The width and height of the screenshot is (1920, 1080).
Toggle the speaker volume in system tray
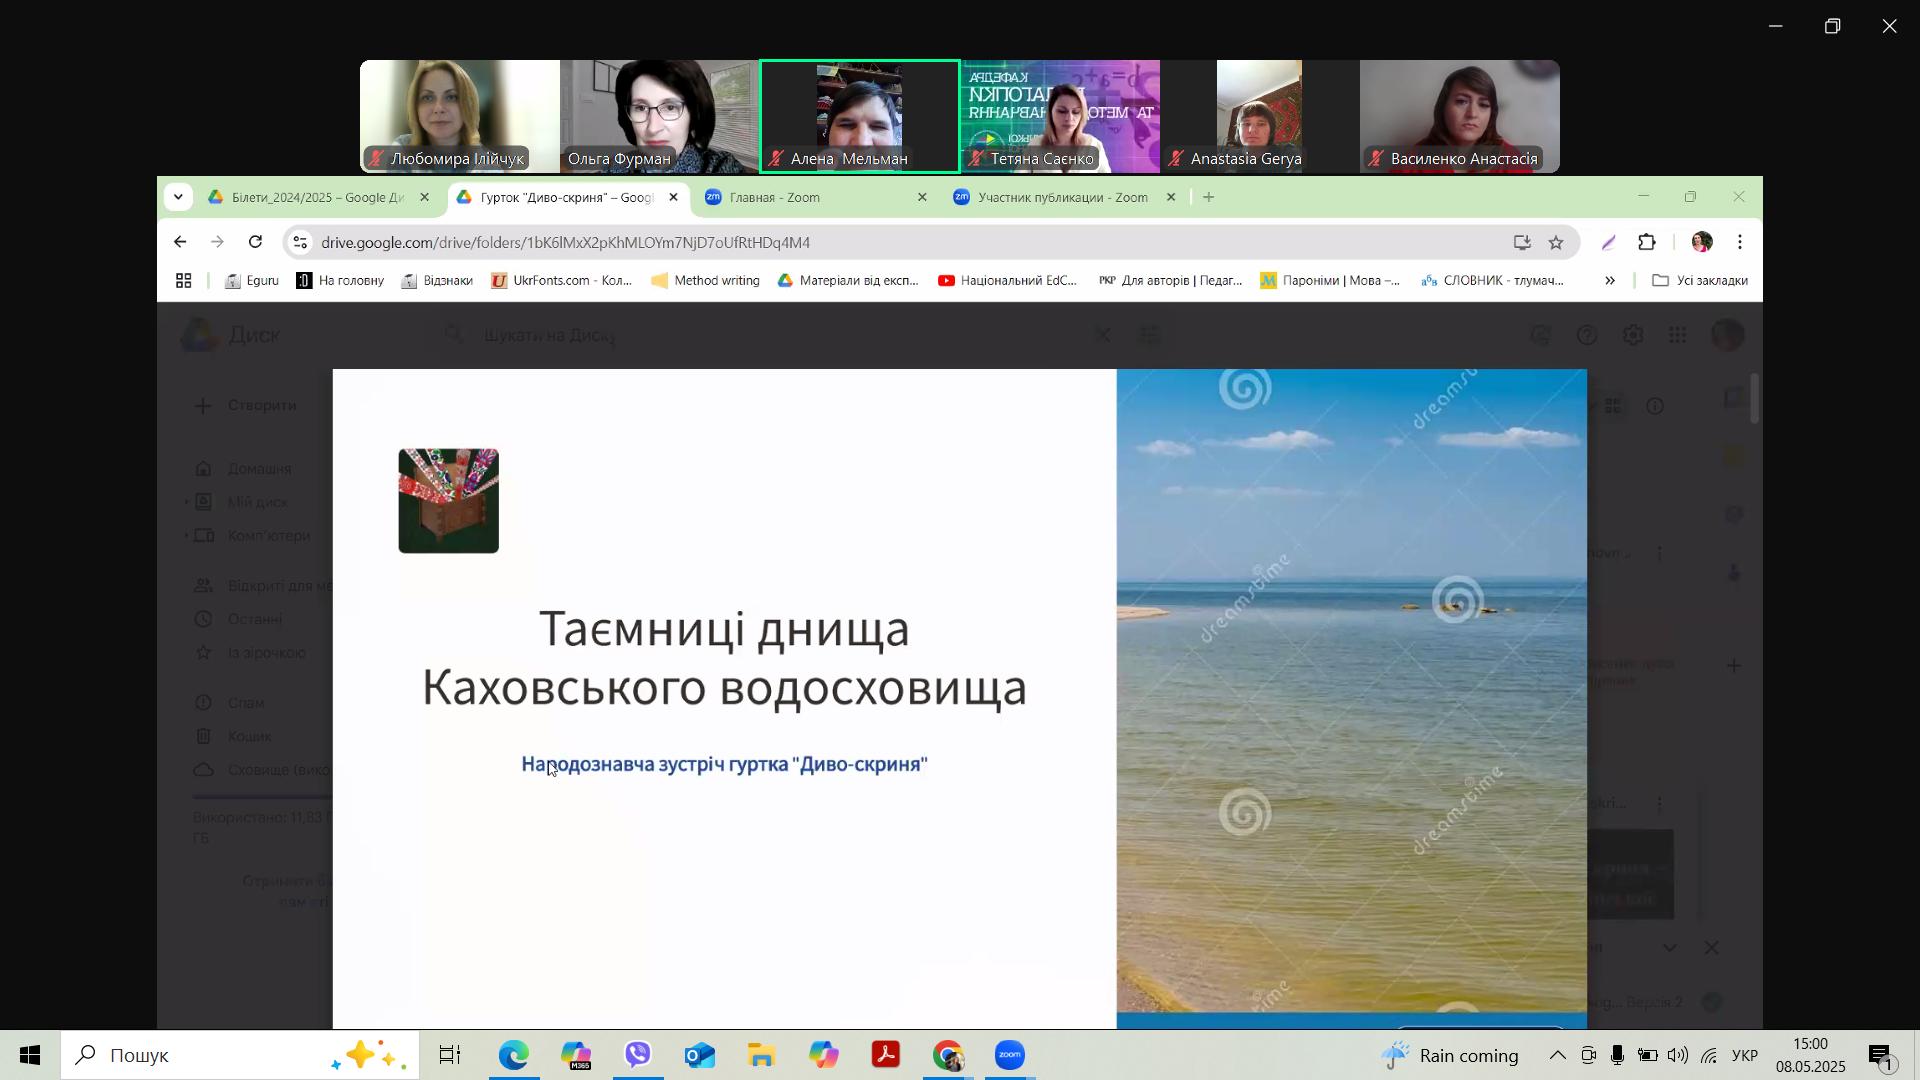click(1678, 1054)
